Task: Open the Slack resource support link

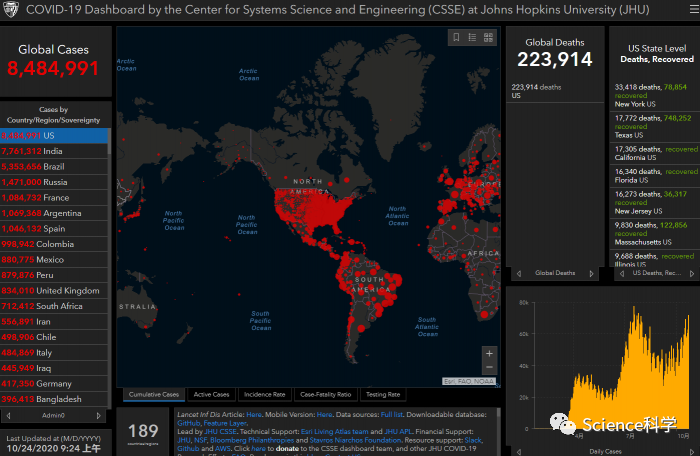Action: pyautogui.click(x=473, y=440)
